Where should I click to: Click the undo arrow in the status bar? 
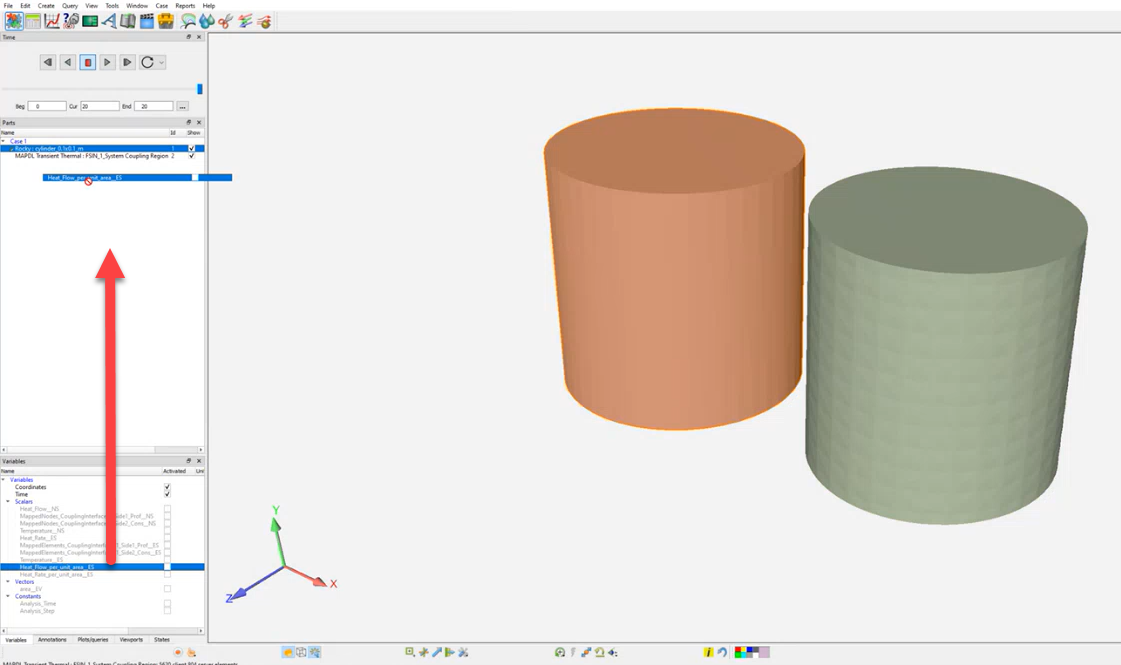(722, 652)
